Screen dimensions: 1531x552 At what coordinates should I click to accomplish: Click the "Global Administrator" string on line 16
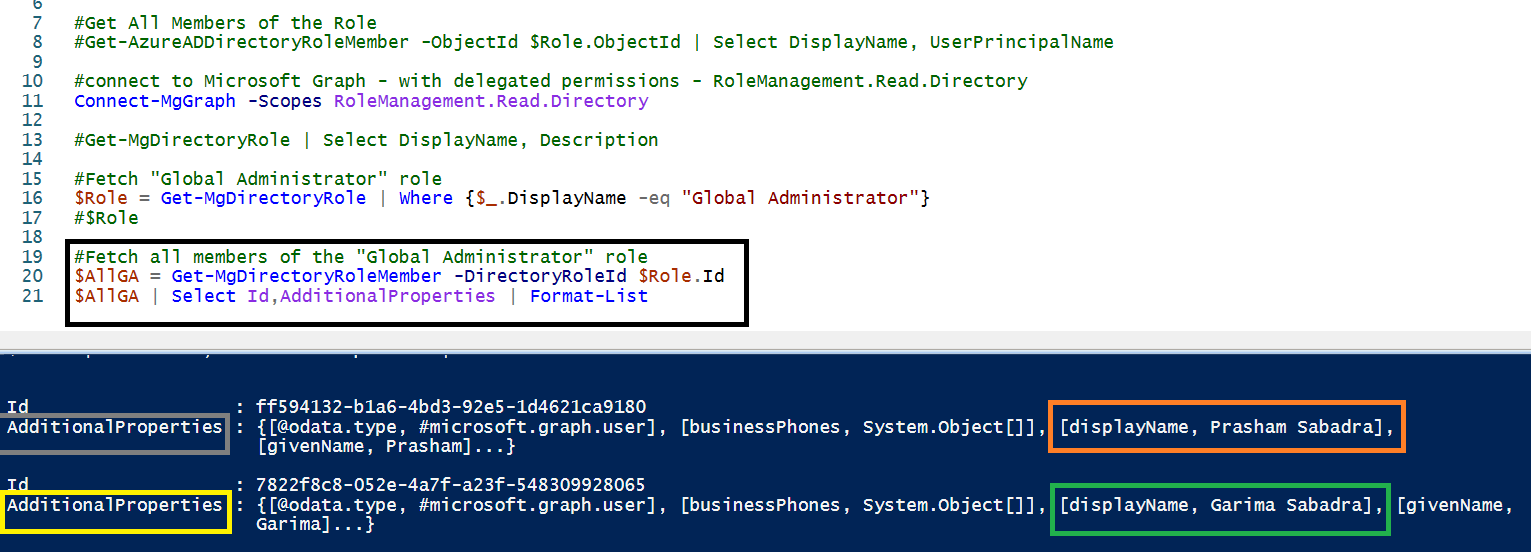(x=800, y=198)
